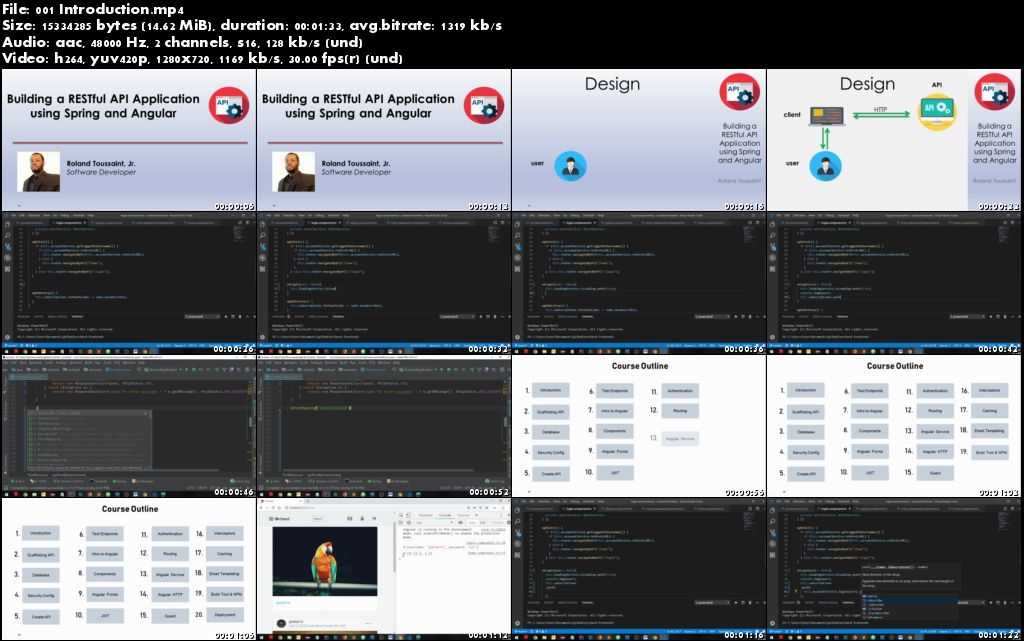Click the 'Size: 15334285 bytes' info line
The width and height of the screenshot is (1024, 641).
(x=252, y=25)
